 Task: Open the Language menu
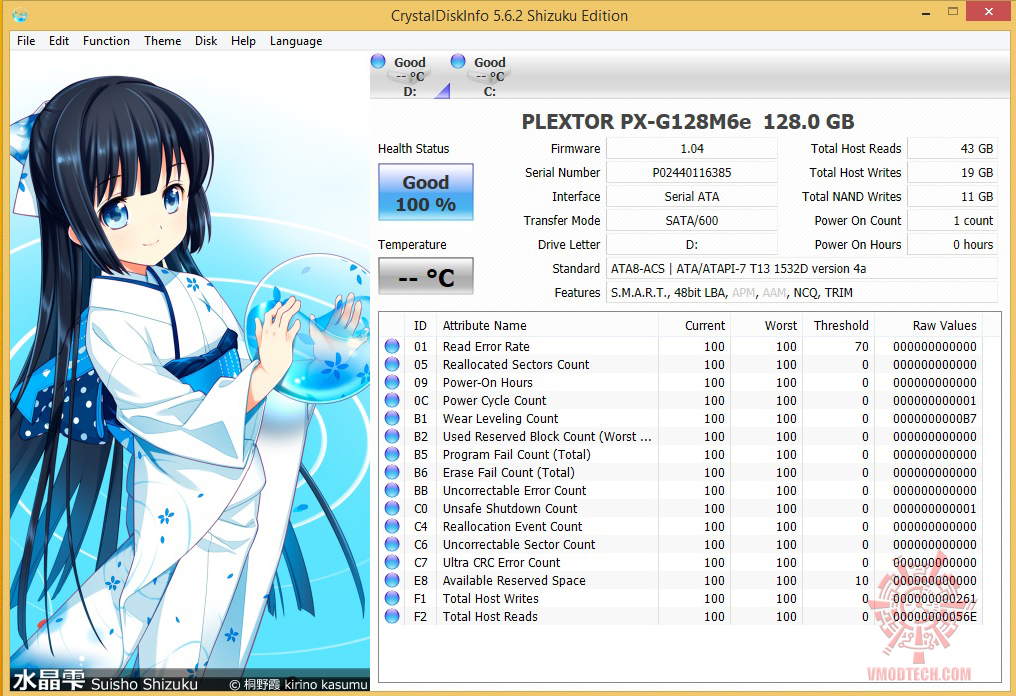(296, 41)
